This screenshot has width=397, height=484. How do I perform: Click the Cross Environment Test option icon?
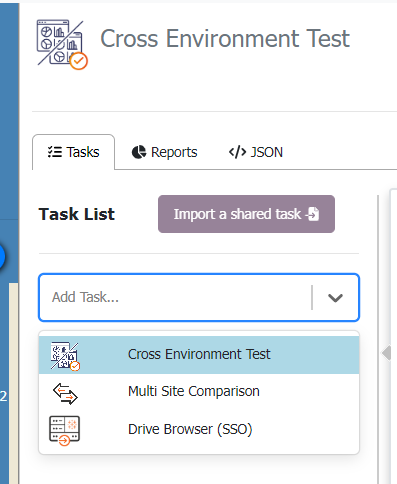tap(65, 356)
